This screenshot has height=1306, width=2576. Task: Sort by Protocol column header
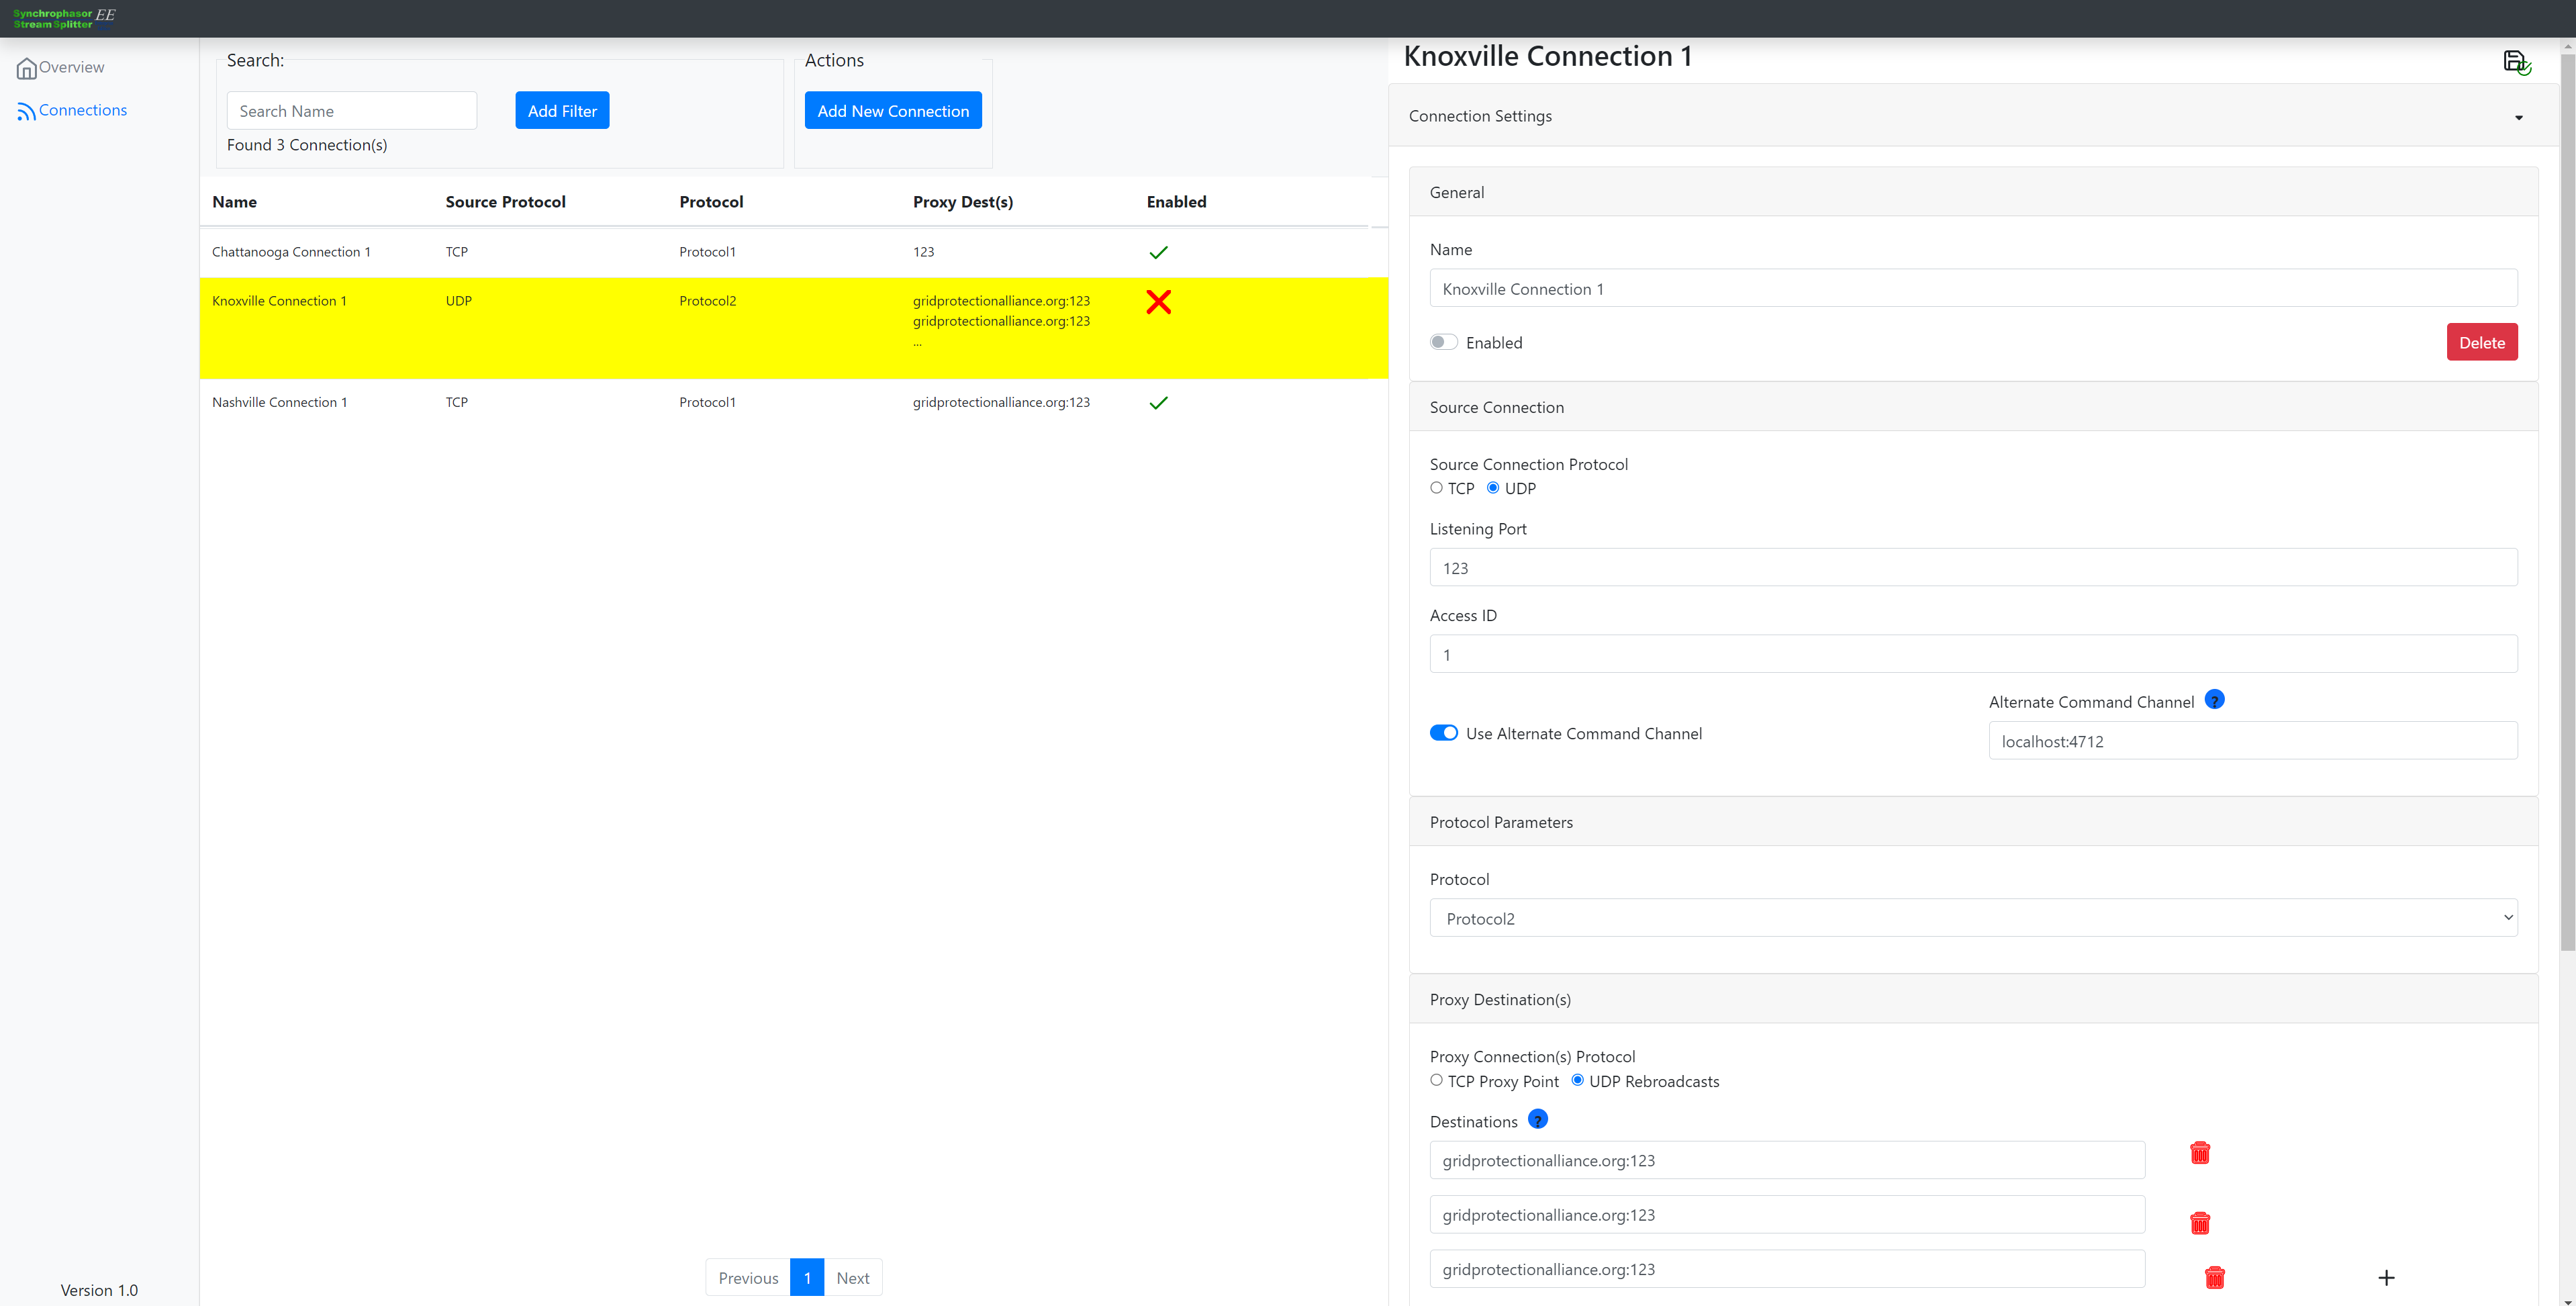[x=711, y=202]
